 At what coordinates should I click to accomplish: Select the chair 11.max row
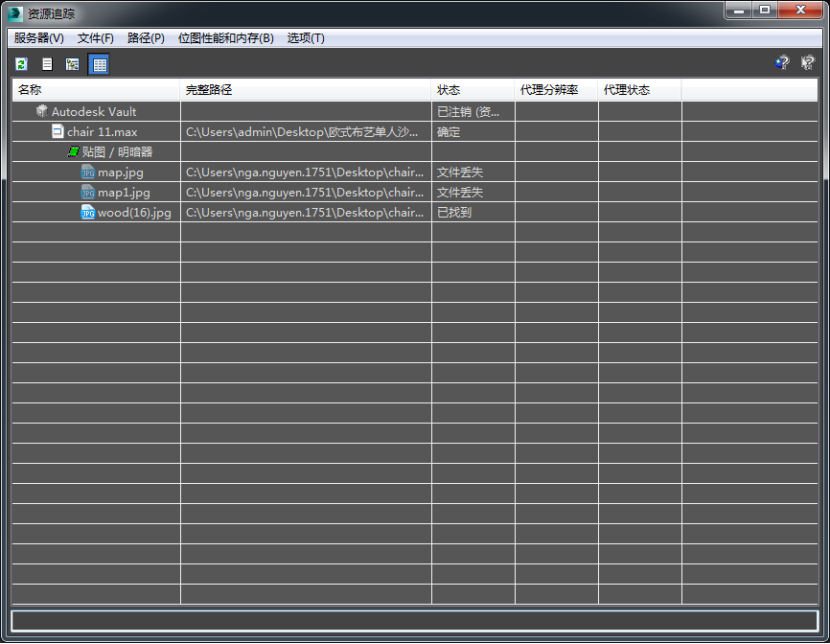415,132
